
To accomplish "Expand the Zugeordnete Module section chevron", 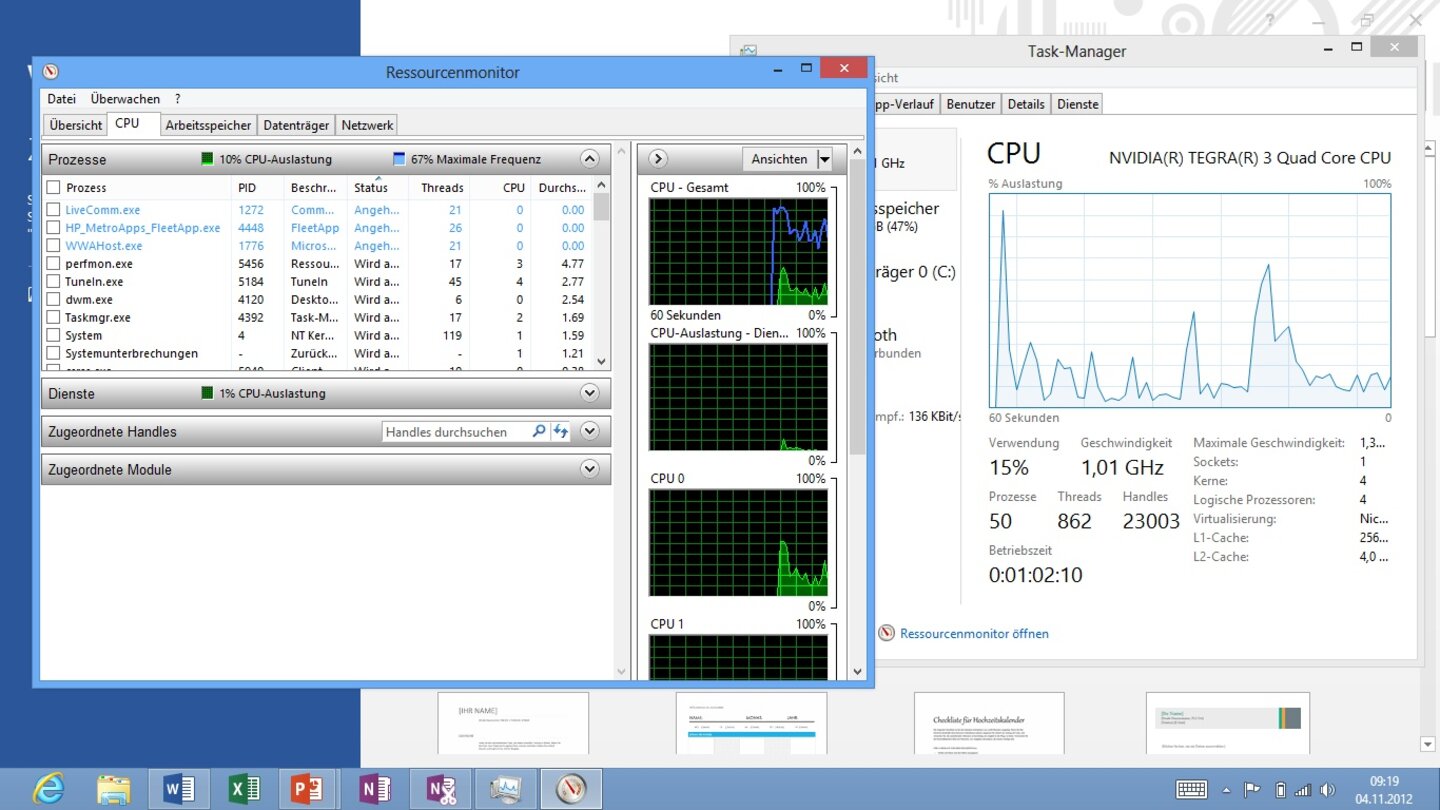I will [x=589, y=469].
